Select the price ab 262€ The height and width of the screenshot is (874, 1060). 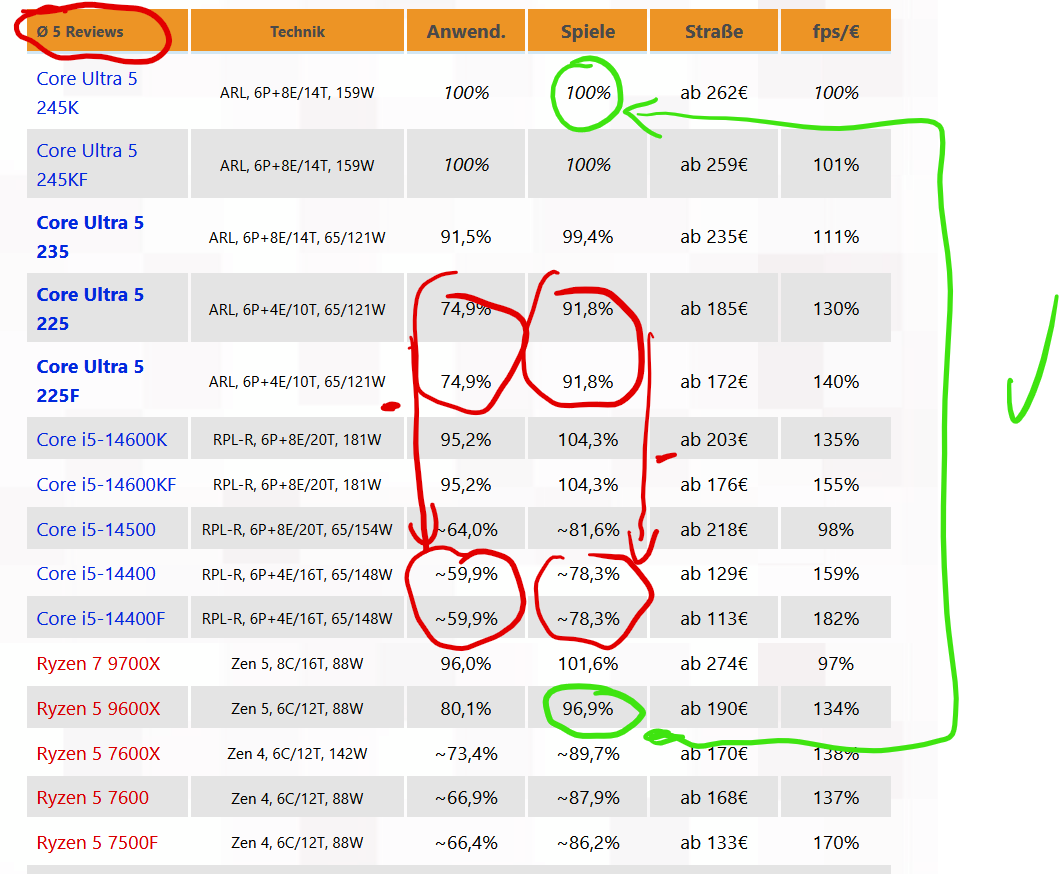(714, 93)
